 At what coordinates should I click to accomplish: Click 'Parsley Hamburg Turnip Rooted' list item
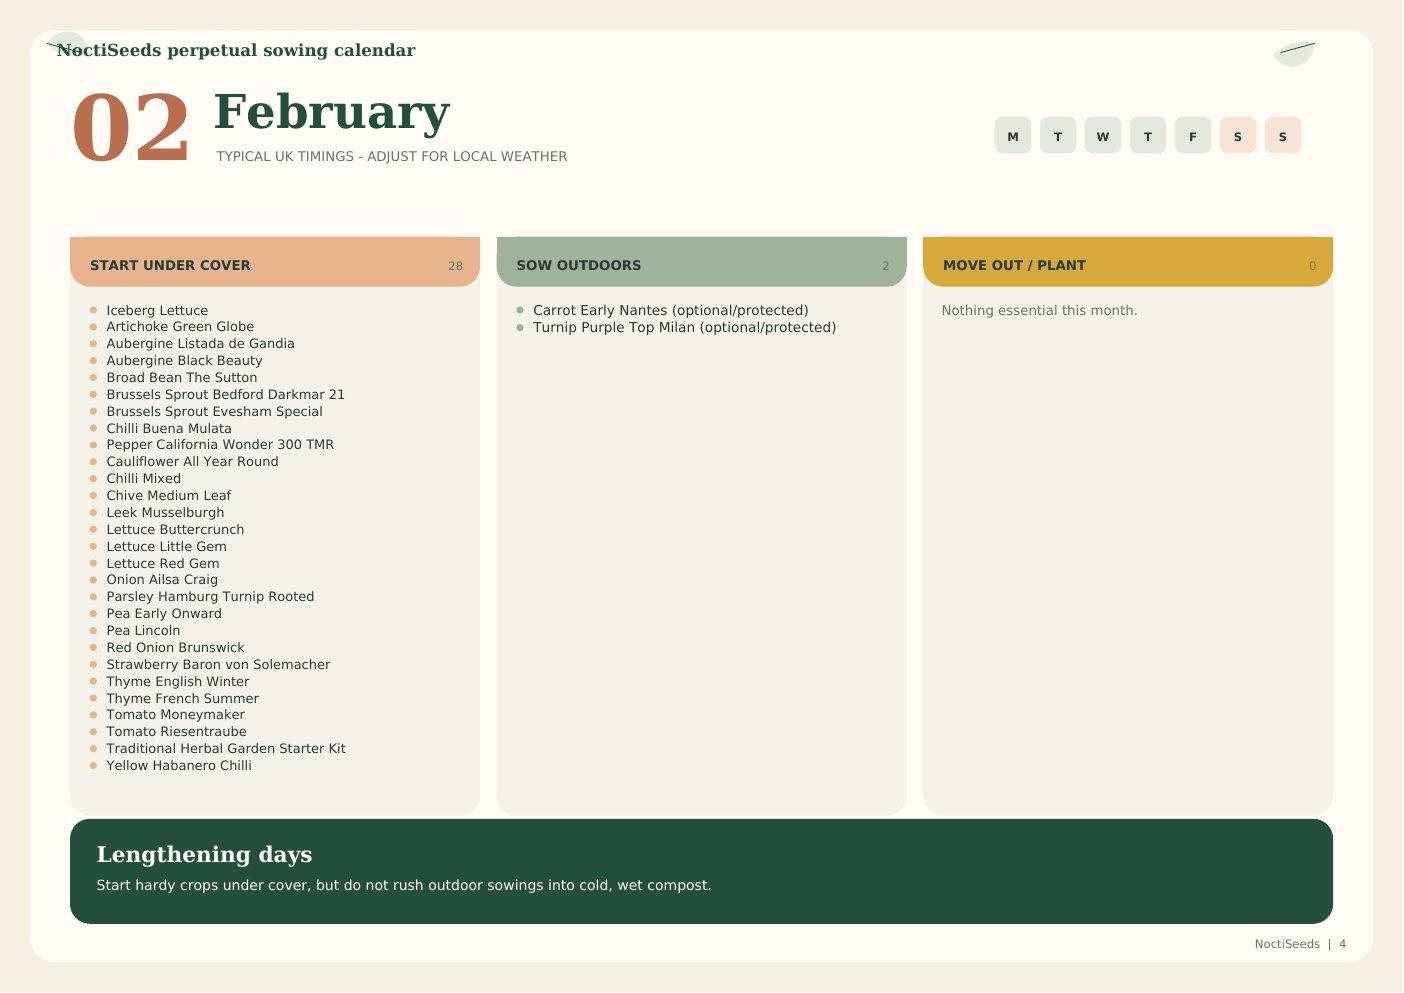pyautogui.click(x=210, y=597)
